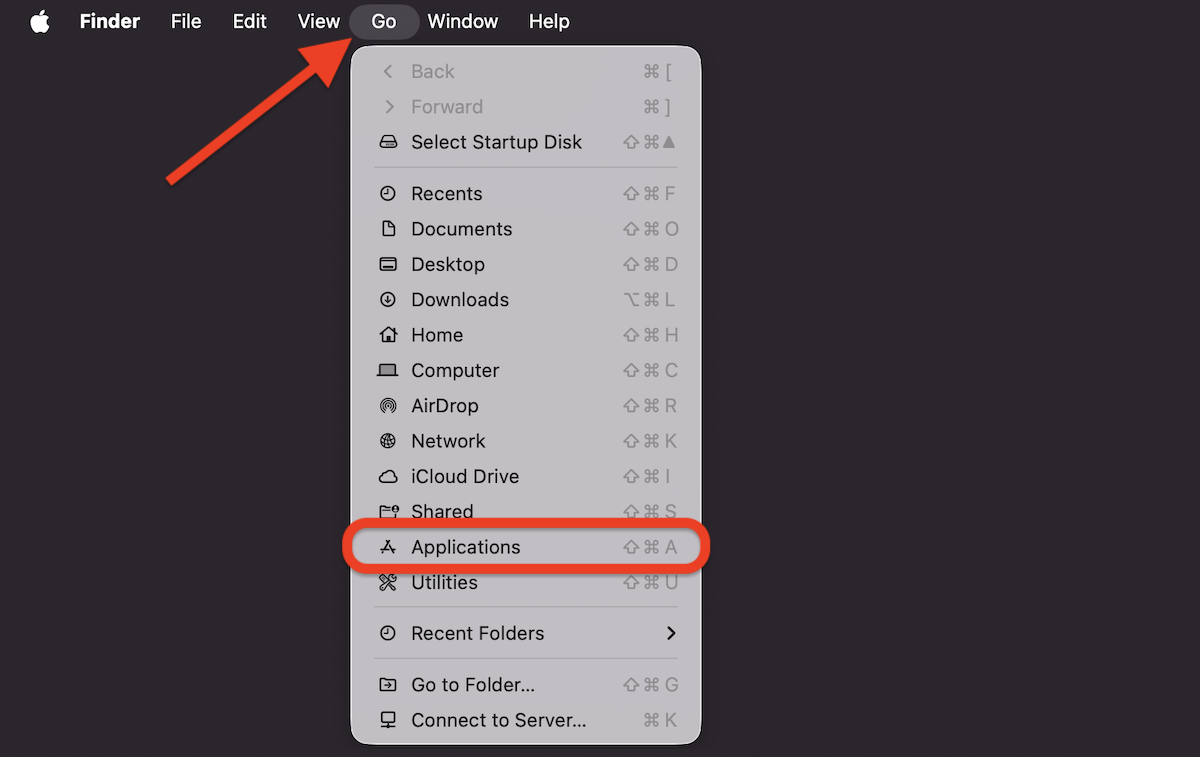
Task: Select the Shared text entry
Action: click(x=442, y=512)
